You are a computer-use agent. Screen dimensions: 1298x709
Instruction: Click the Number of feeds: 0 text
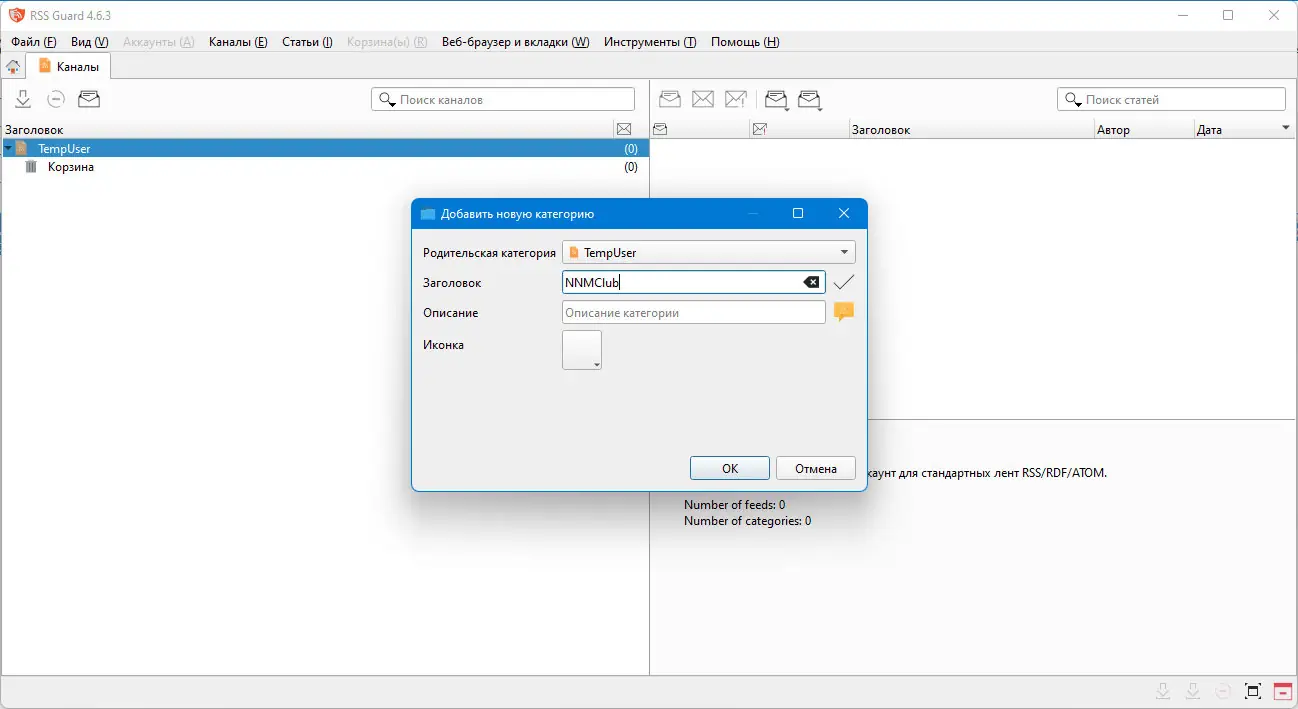click(734, 505)
